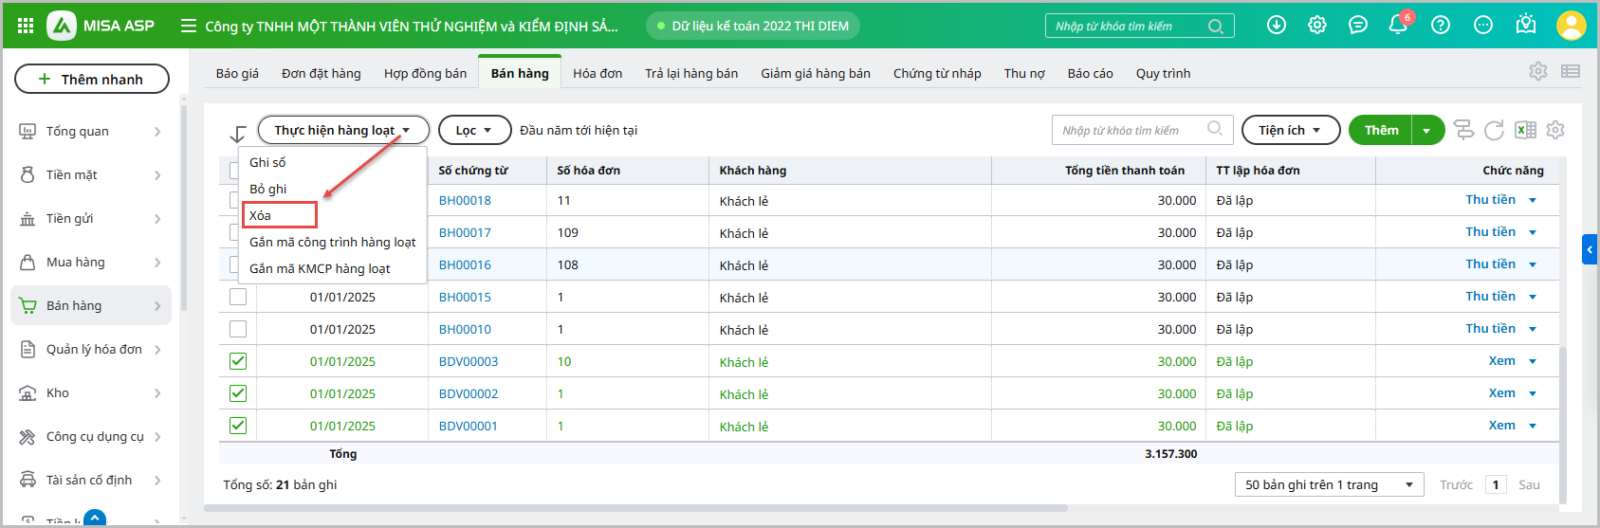Click the keyword search field above the table
This screenshot has width=1600, height=528.
(1132, 130)
